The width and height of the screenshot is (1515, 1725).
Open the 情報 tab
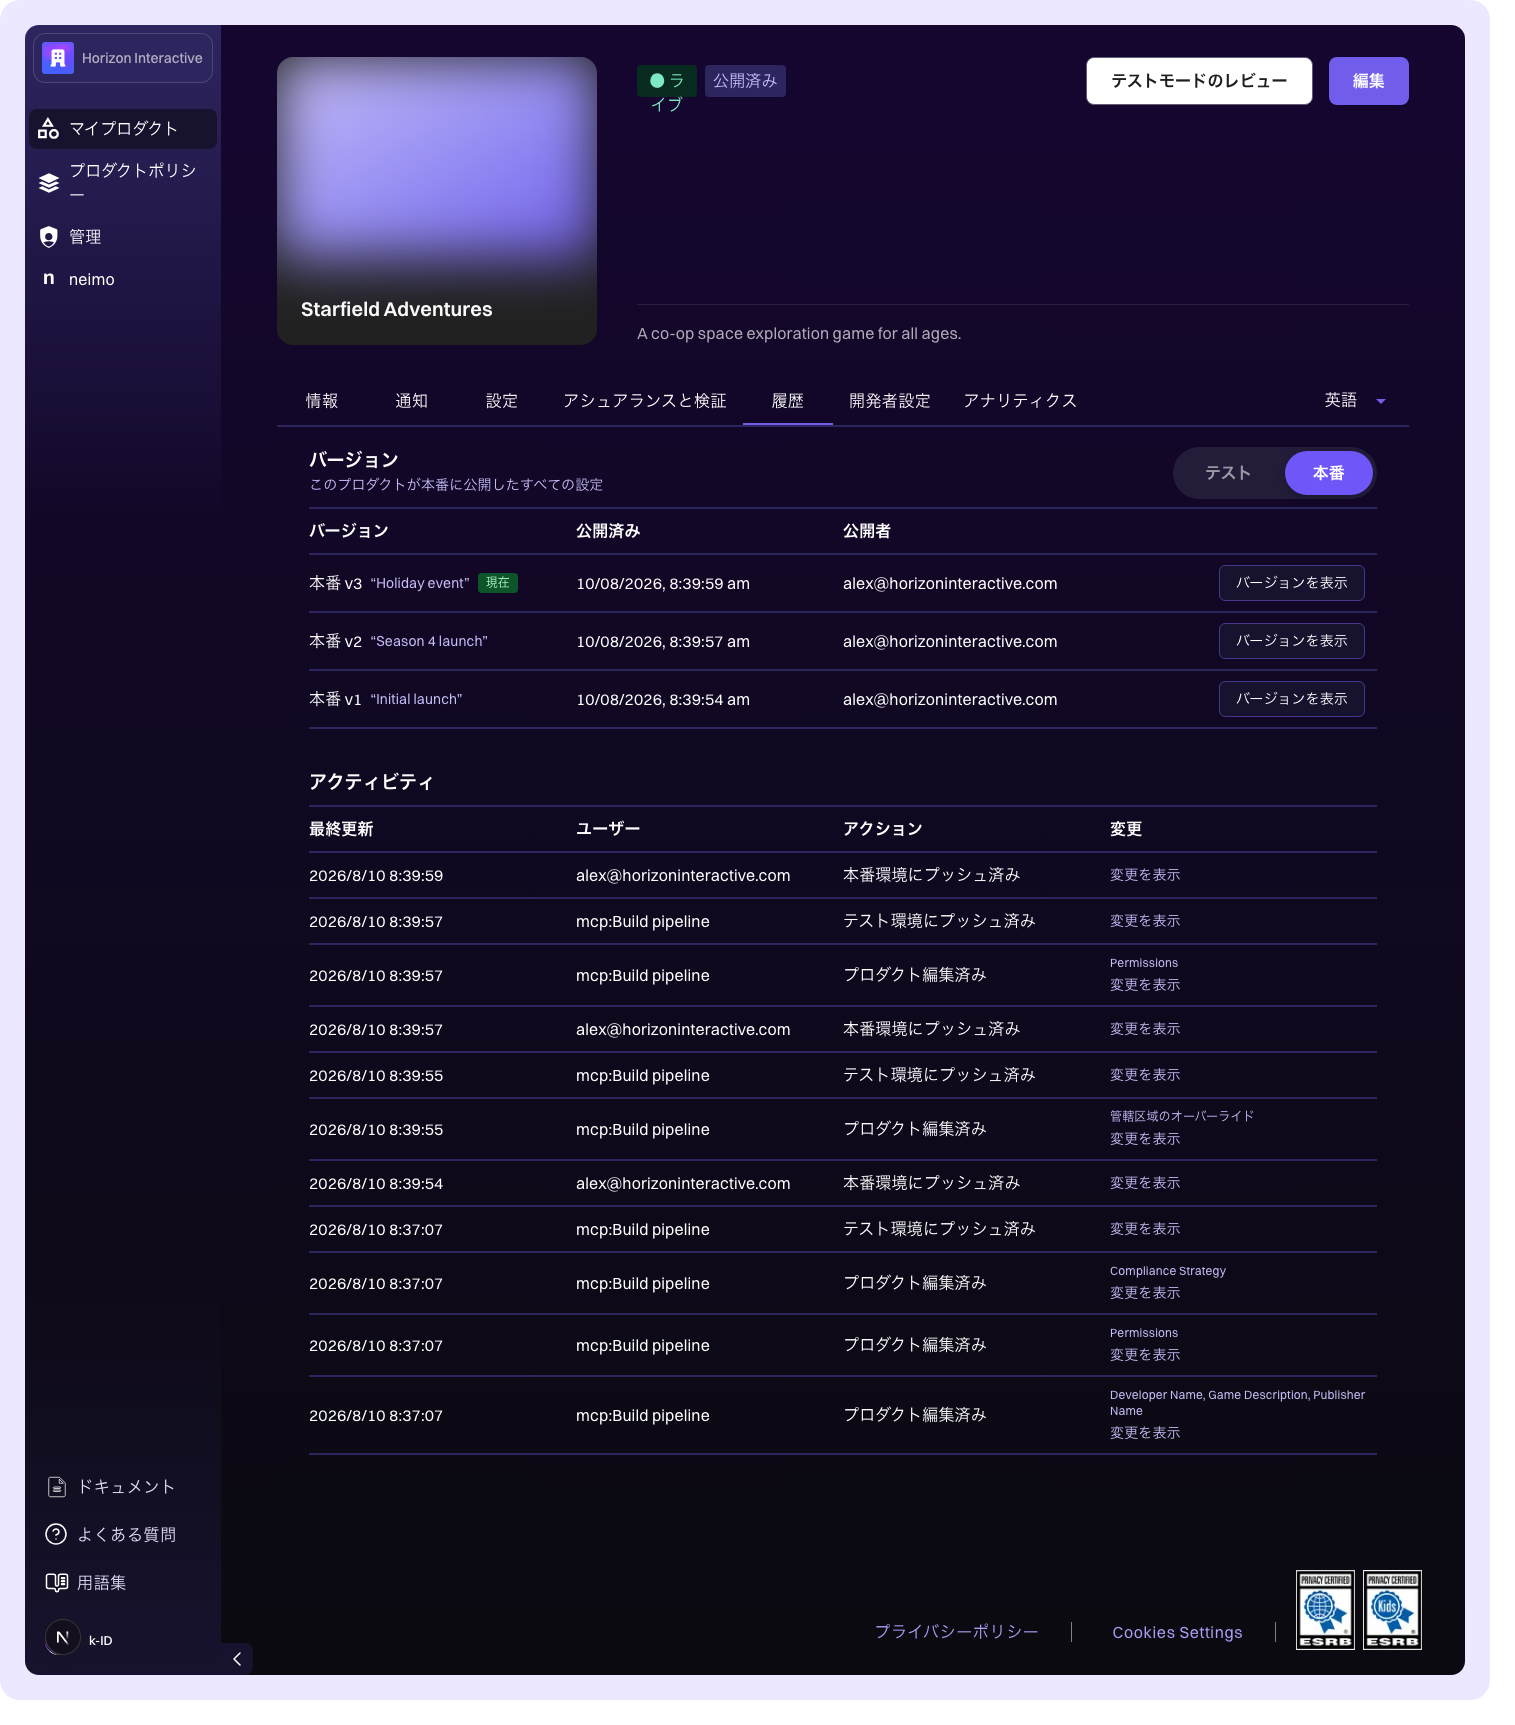322,401
